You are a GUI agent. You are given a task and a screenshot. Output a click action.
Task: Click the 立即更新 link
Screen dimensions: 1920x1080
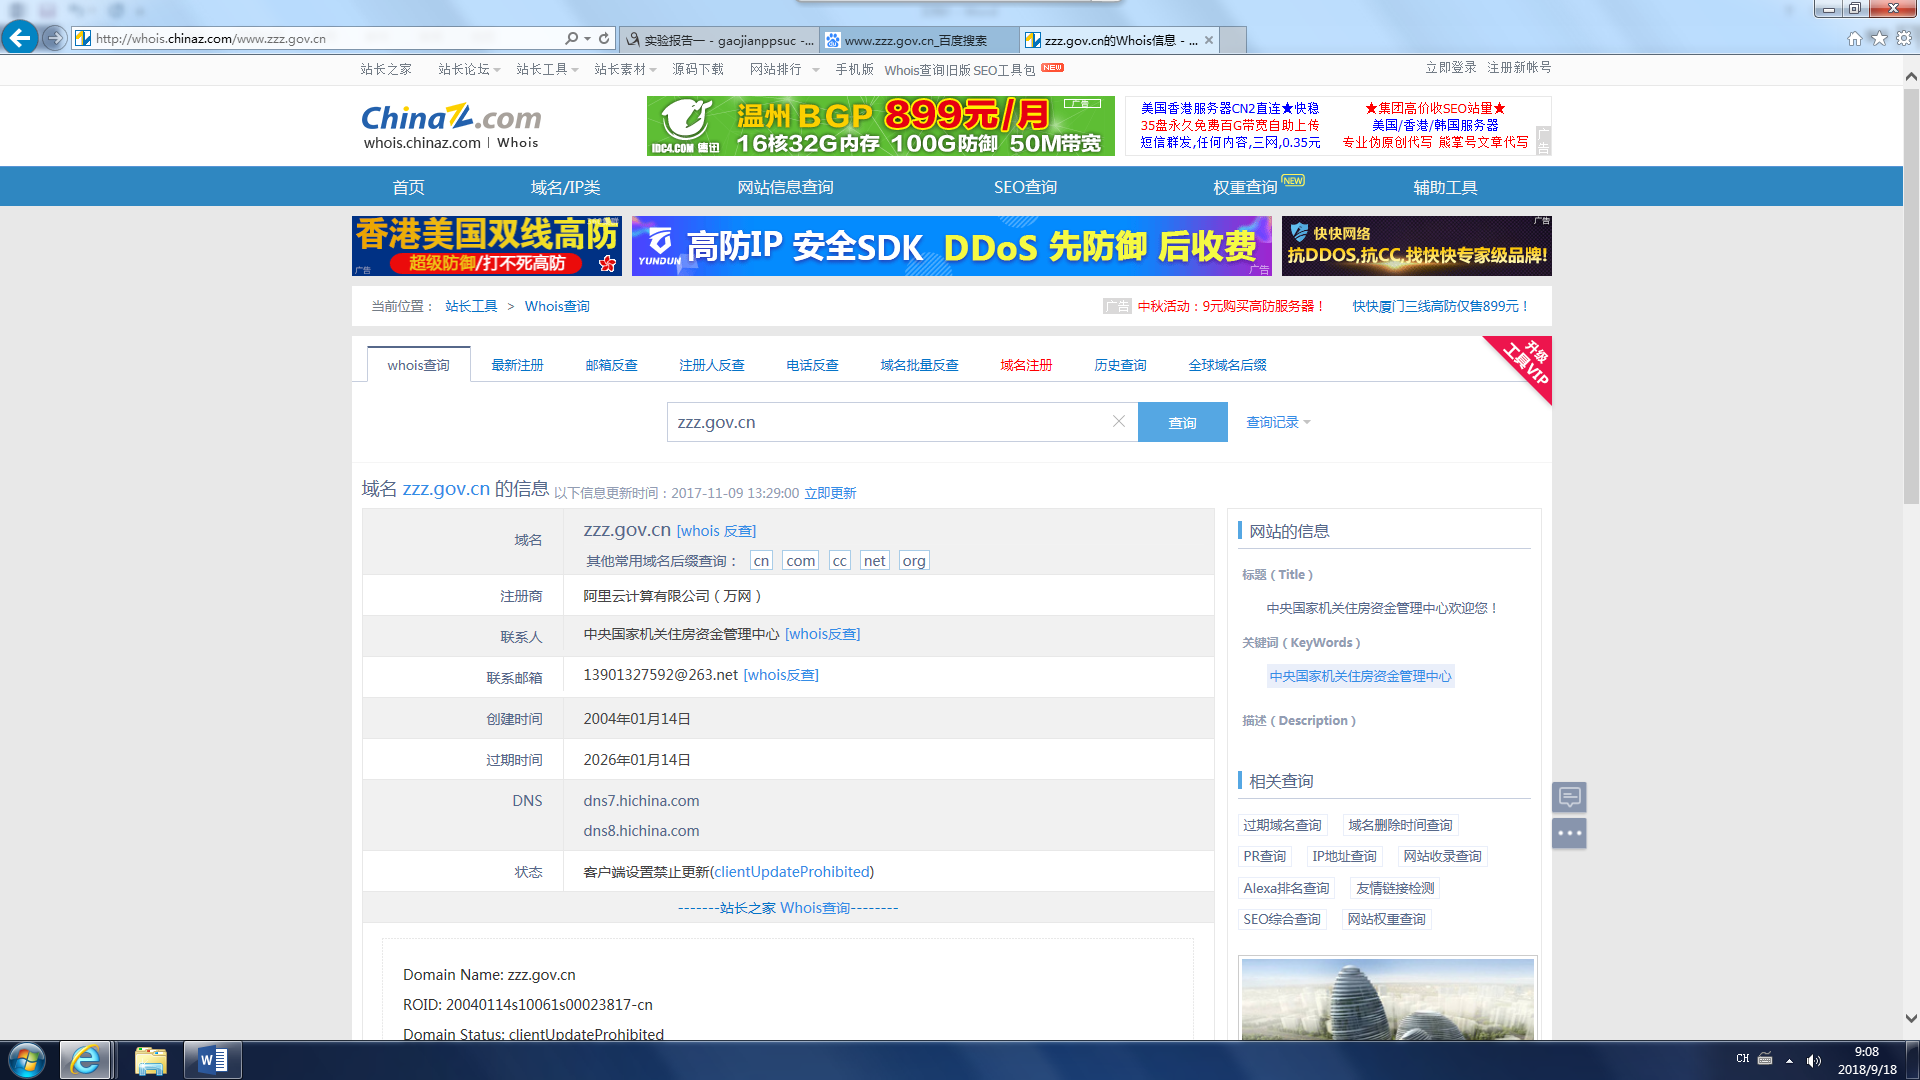[830, 493]
